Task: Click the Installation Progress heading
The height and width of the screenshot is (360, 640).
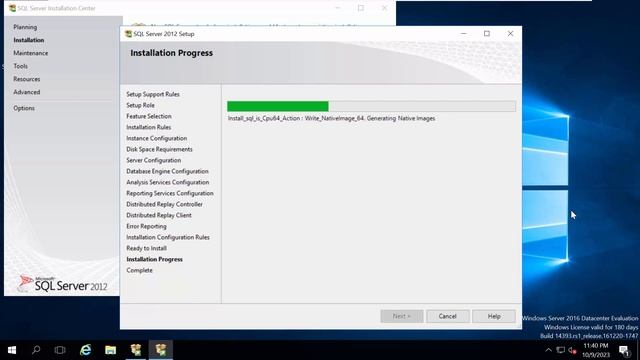Action: 171,53
